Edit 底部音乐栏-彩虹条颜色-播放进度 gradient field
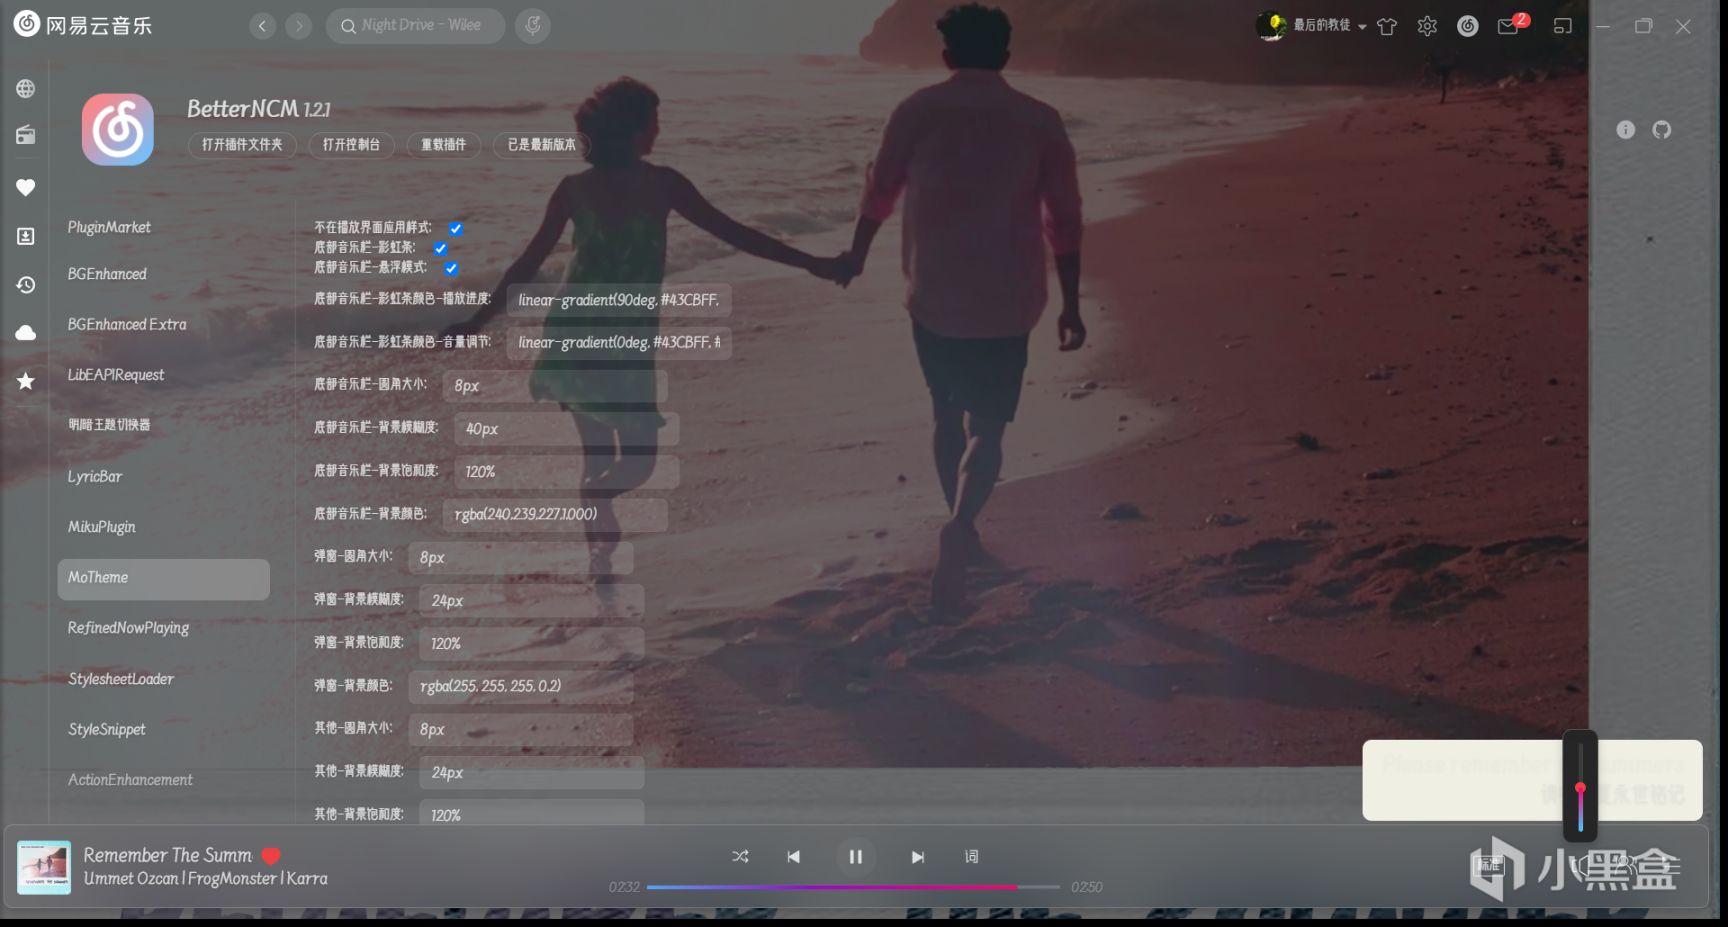The height and width of the screenshot is (927, 1728). (619, 300)
